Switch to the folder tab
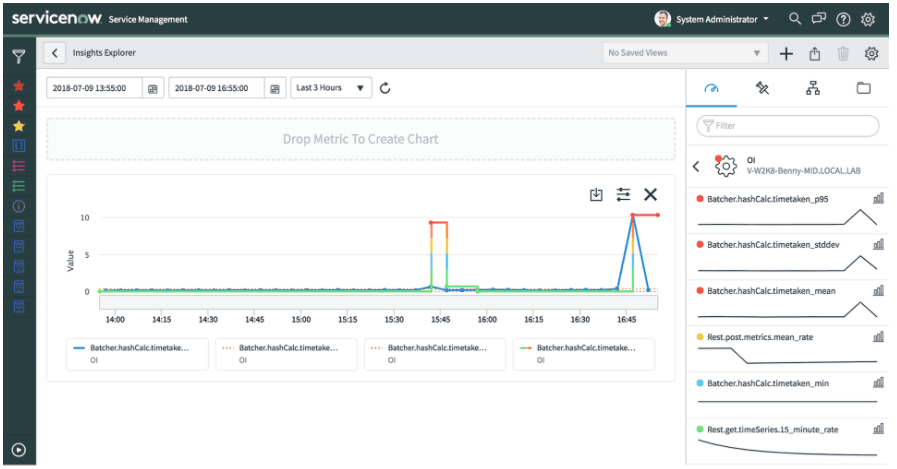Screen dimensions: 897x469 [x=863, y=88]
